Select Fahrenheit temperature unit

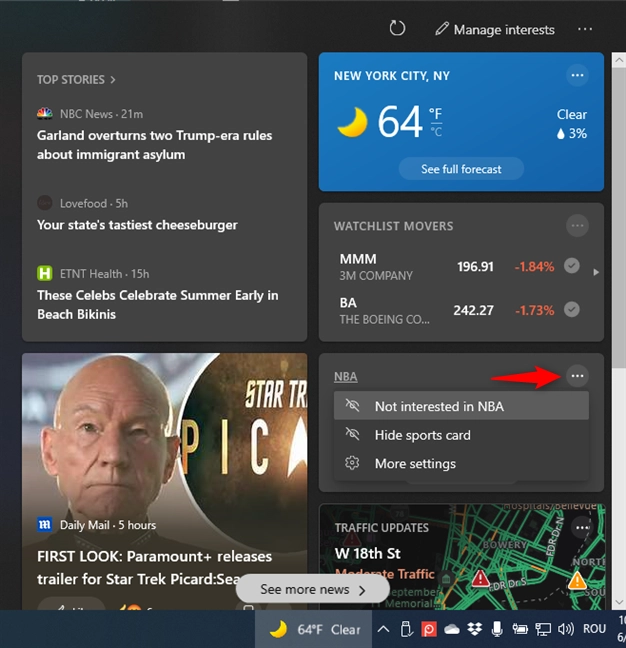(x=436, y=113)
